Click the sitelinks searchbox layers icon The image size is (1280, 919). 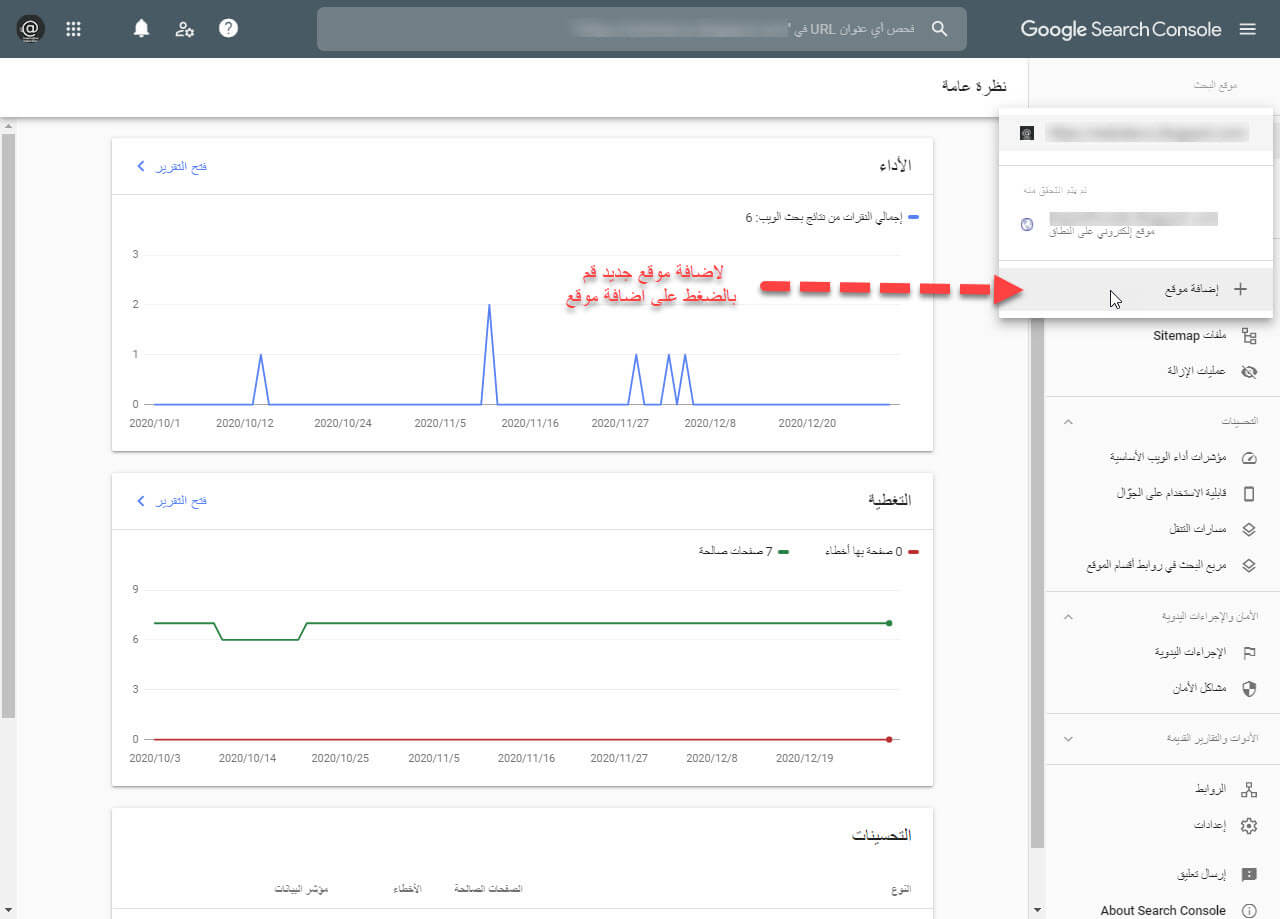tap(1248, 565)
